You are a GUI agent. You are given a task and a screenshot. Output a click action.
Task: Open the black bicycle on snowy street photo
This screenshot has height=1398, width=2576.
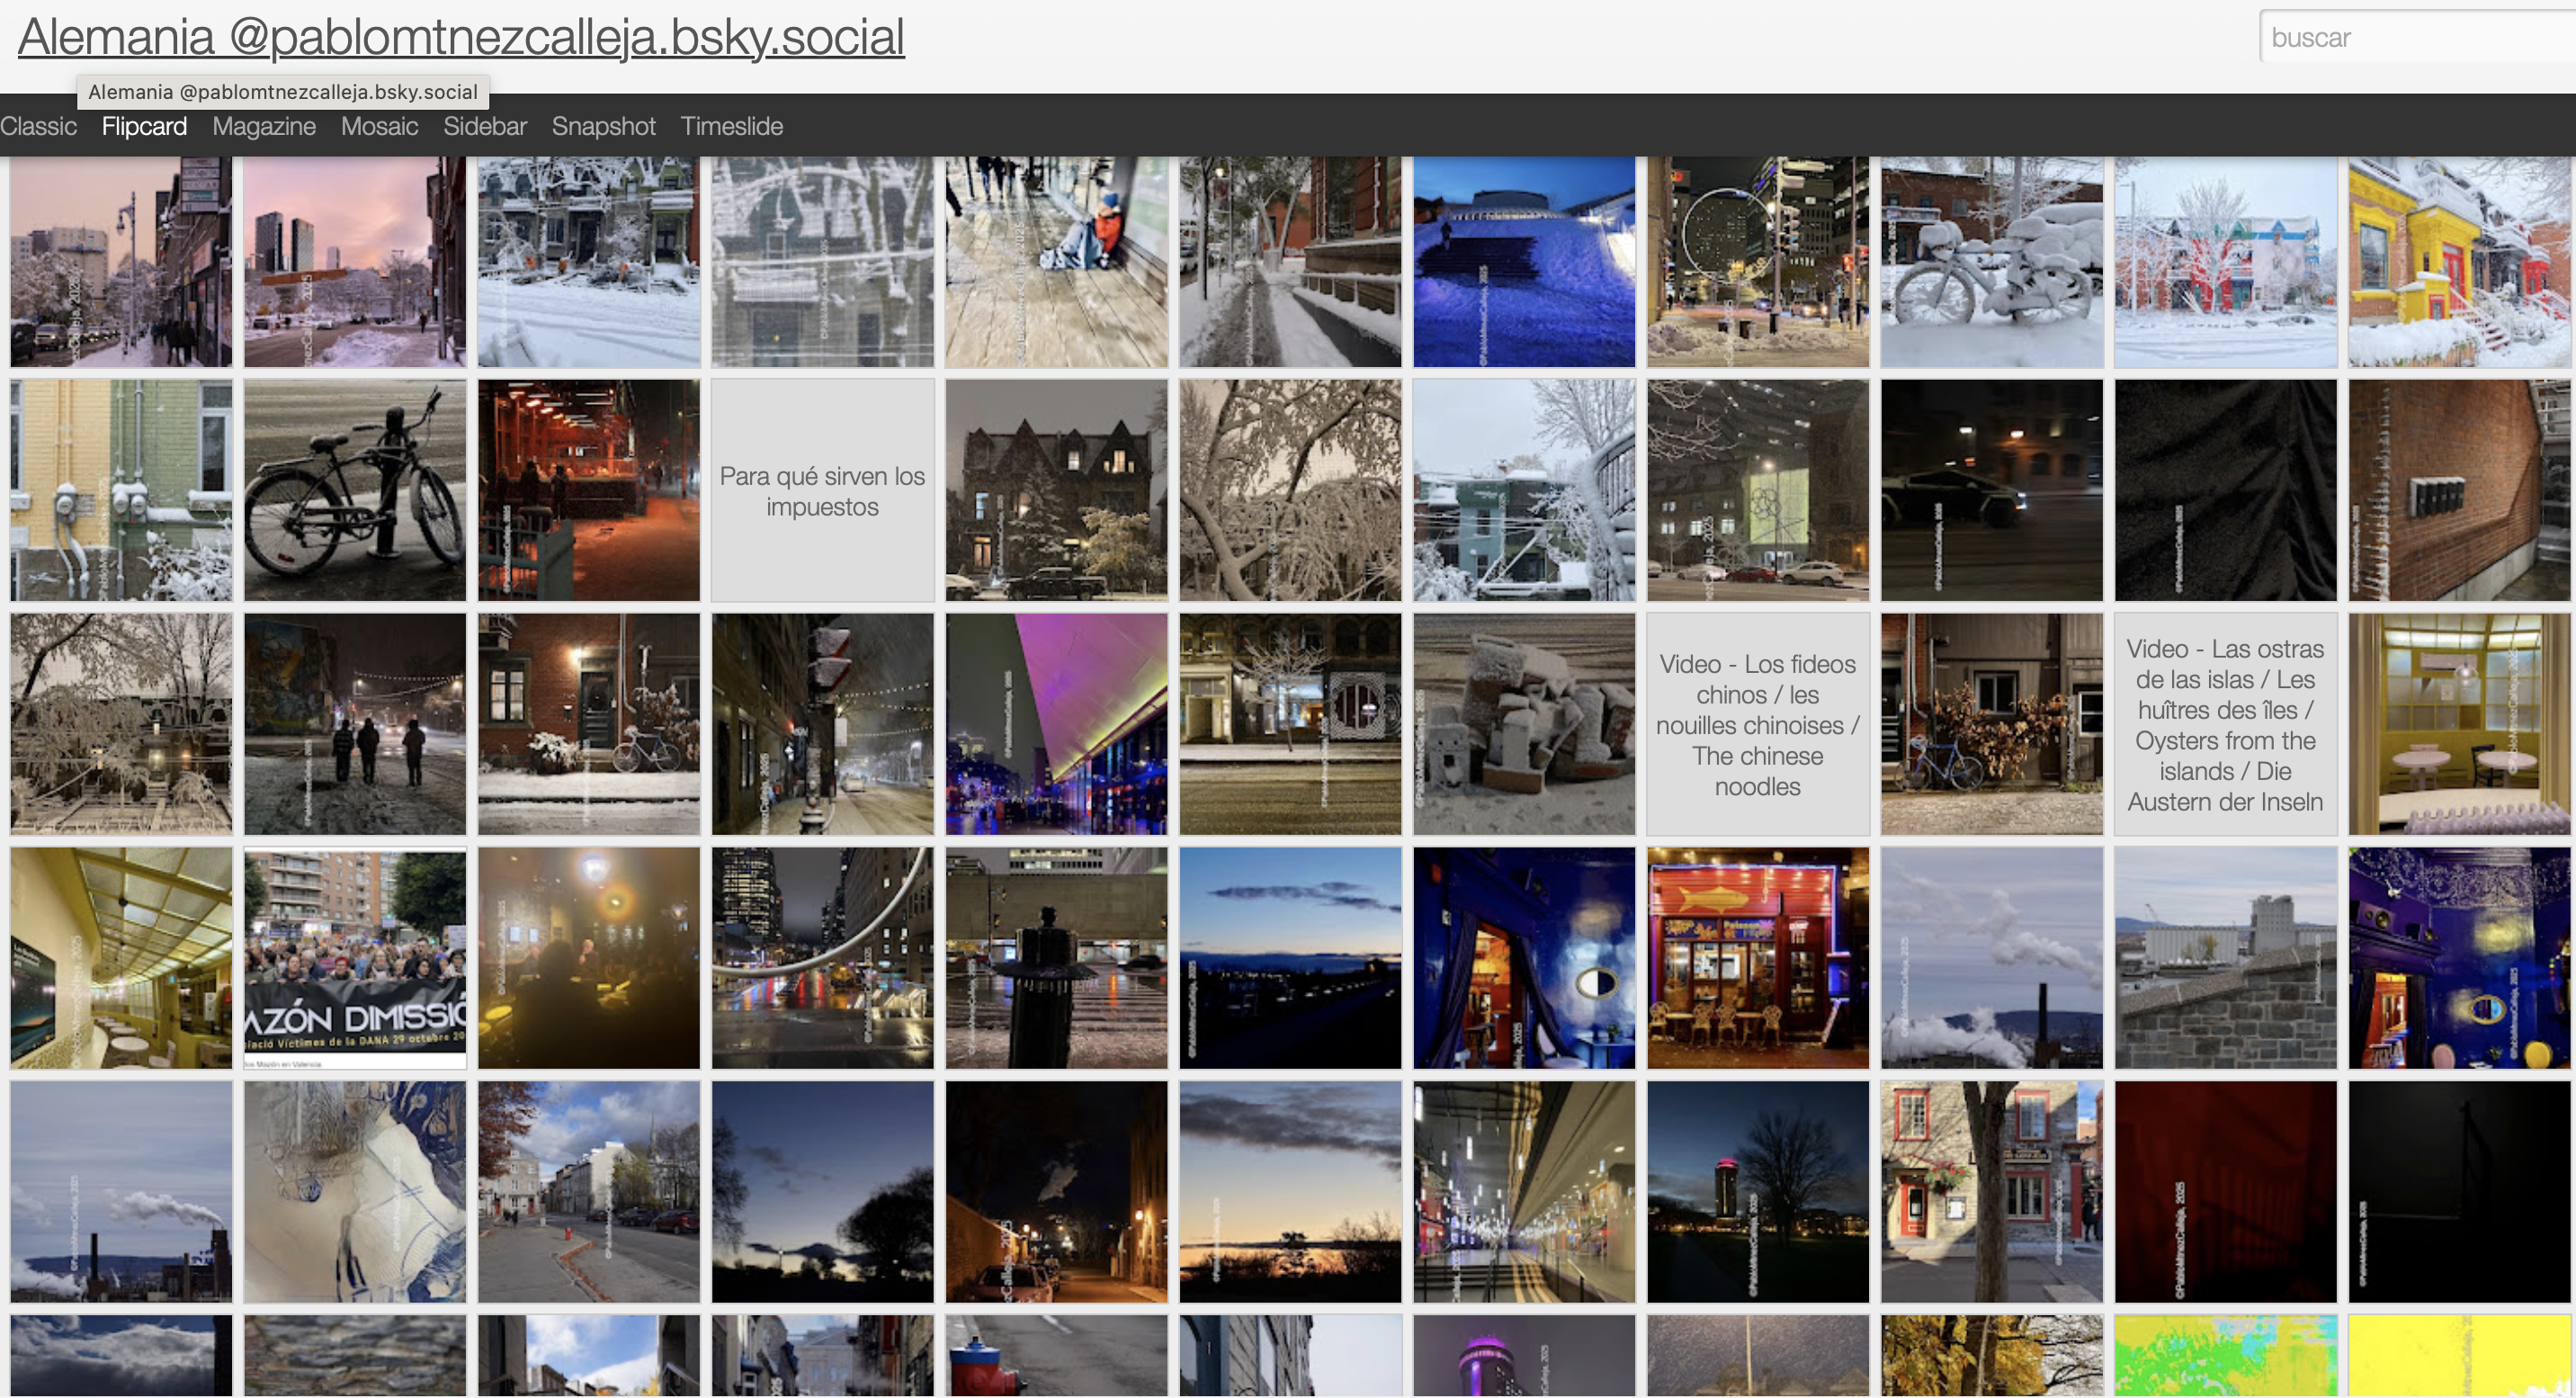tap(355, 491)
